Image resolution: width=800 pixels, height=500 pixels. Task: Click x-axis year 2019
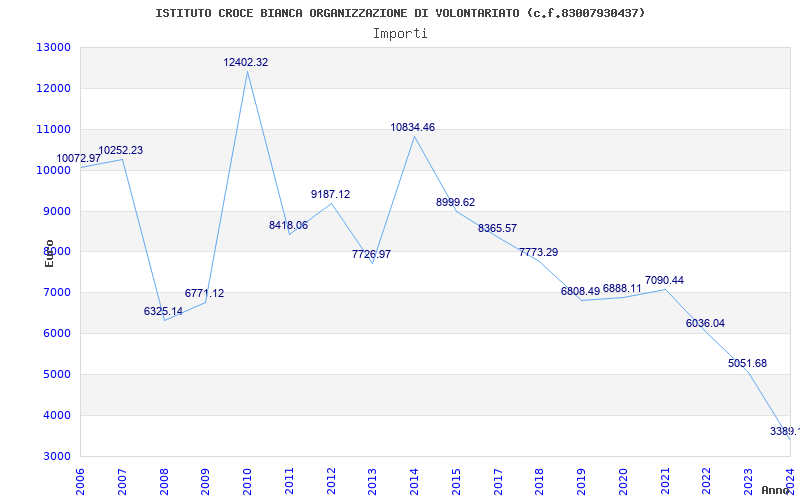pos(582,481)
